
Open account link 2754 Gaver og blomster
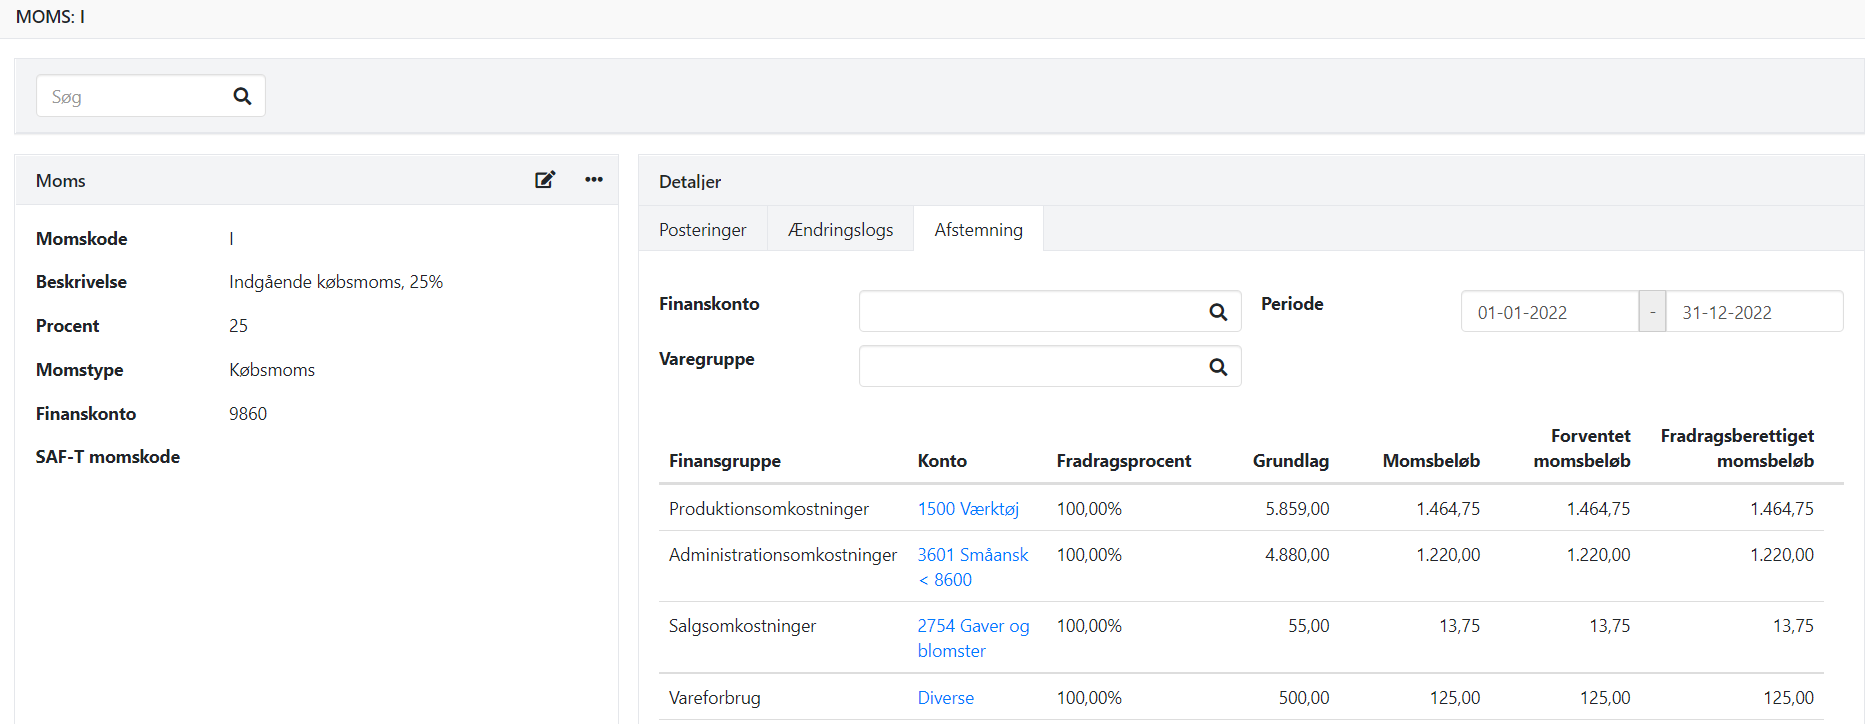pyautogui.click(x=972, y=627)
